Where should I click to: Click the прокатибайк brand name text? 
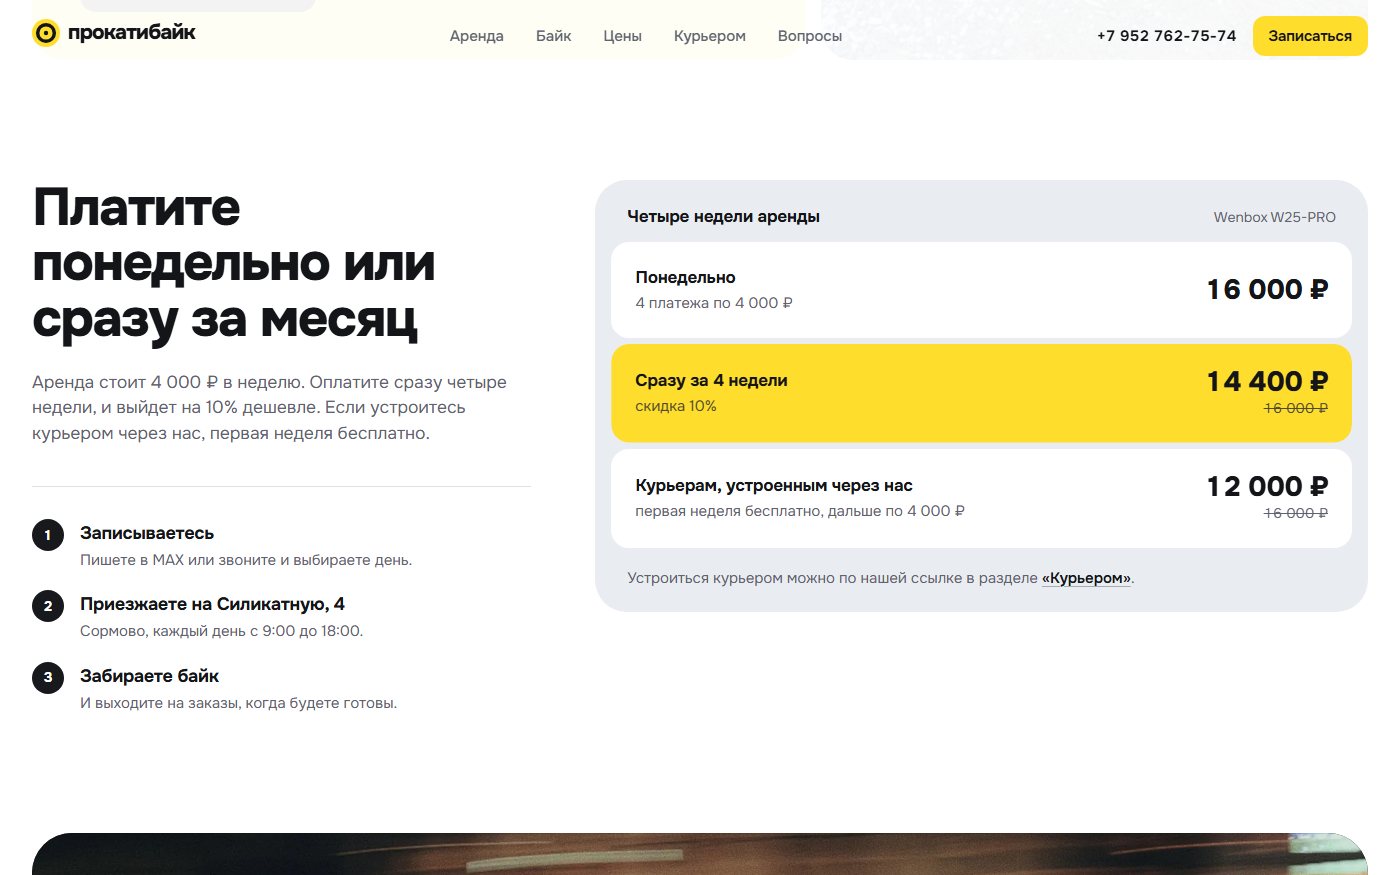click(x=132, y=33)
